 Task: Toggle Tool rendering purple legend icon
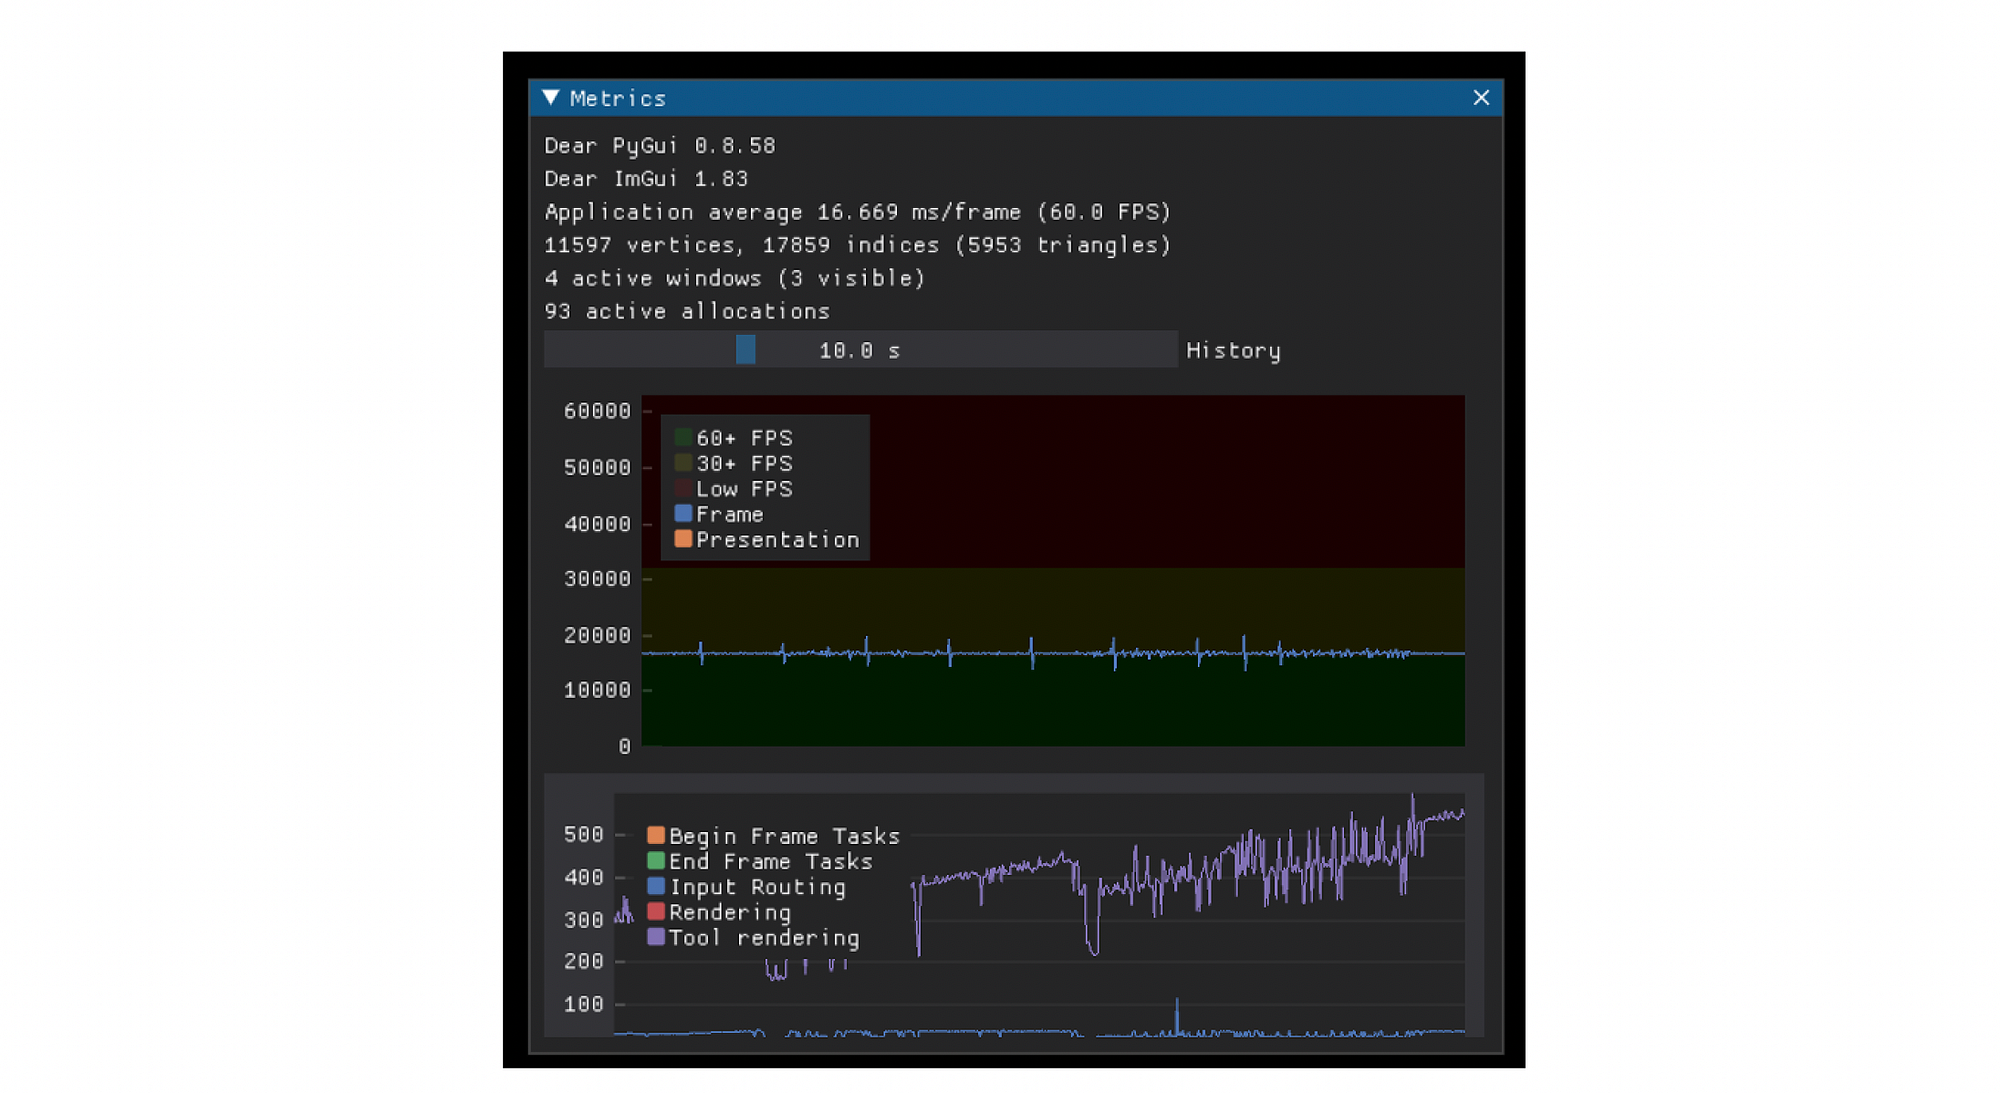656,937
